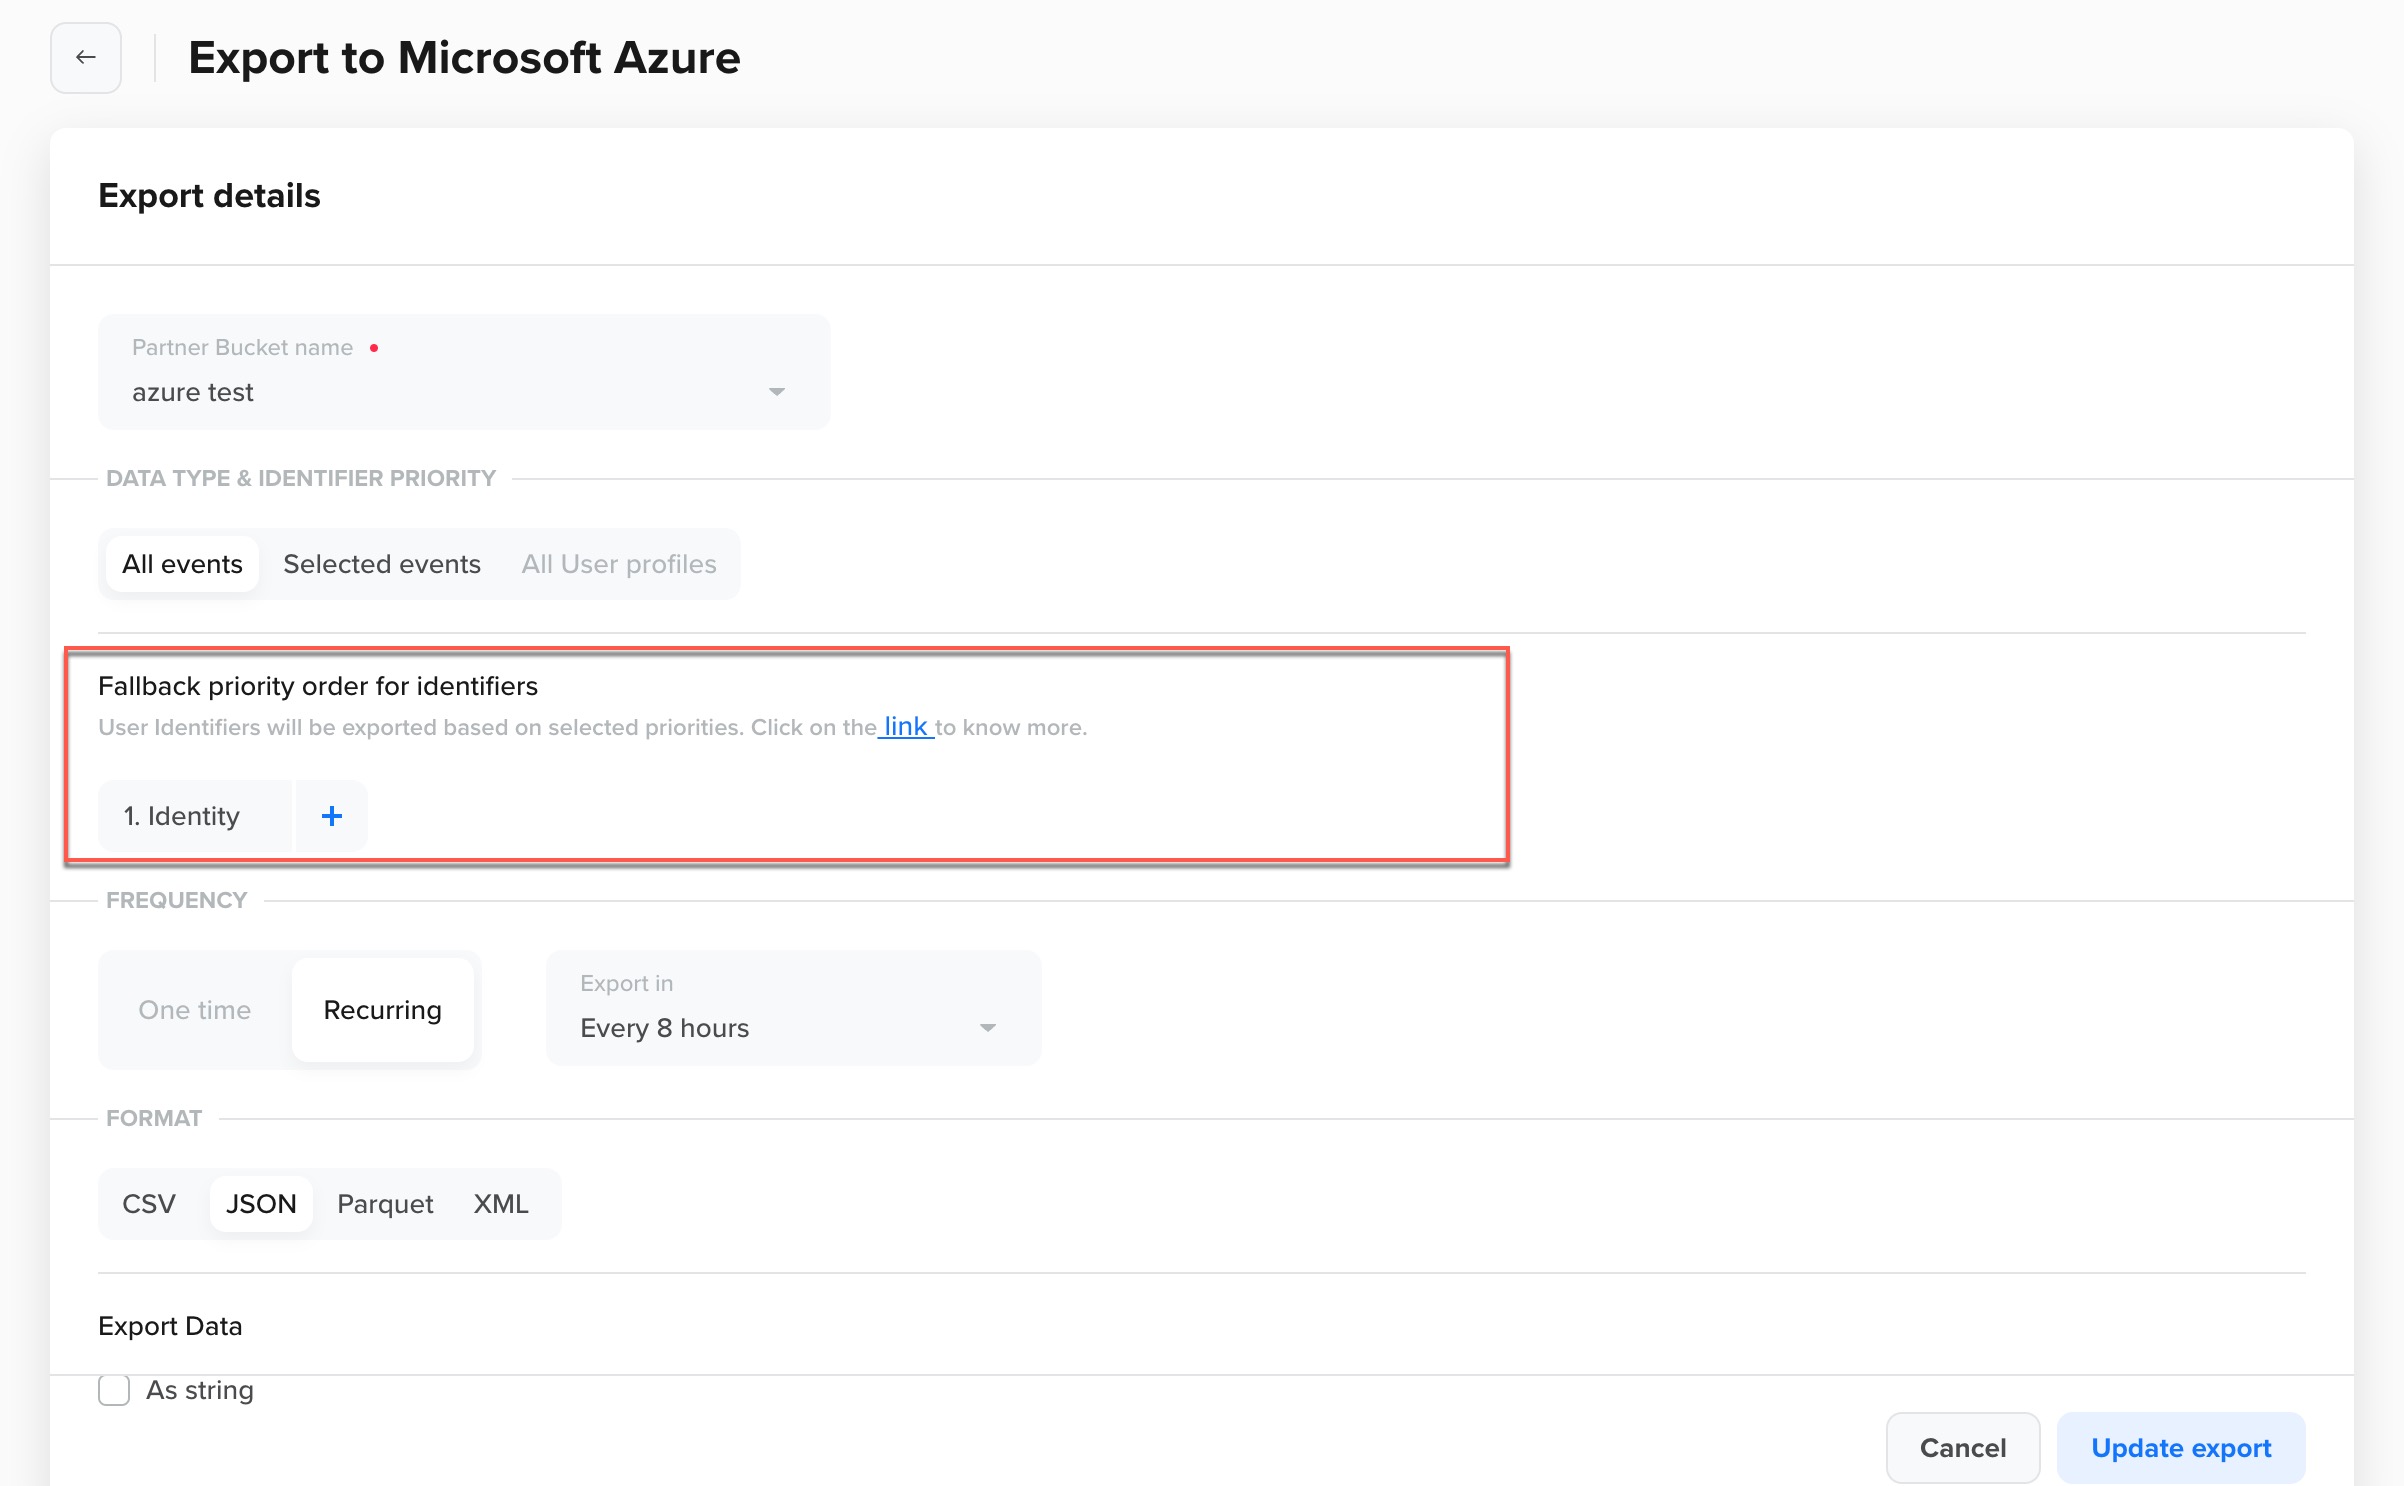Toggle the Selected events tab
This screenshot has height=1486, width=2404.
point(379,563)
